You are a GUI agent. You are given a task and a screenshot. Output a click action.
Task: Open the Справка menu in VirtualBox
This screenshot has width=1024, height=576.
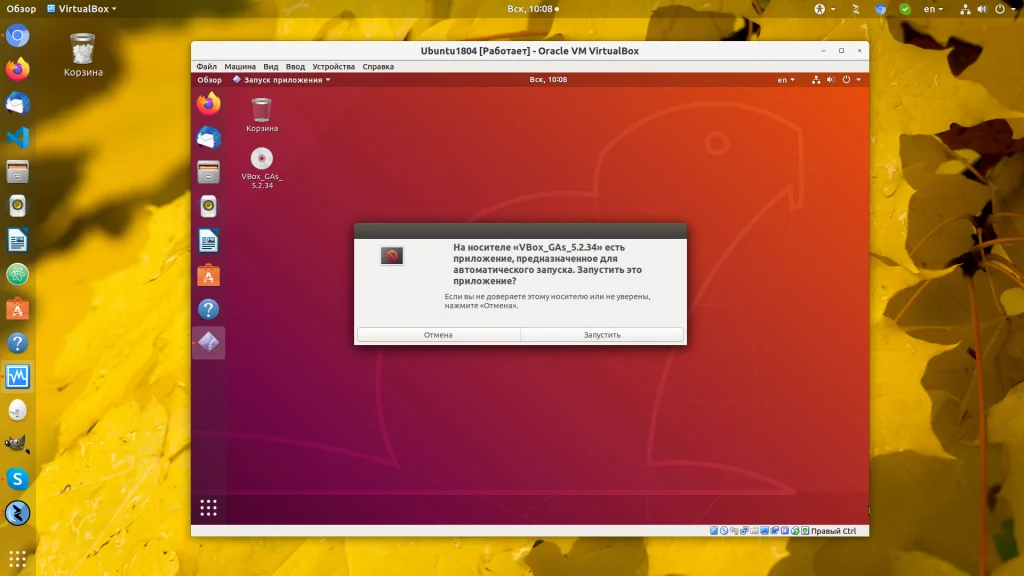point(377,67)
